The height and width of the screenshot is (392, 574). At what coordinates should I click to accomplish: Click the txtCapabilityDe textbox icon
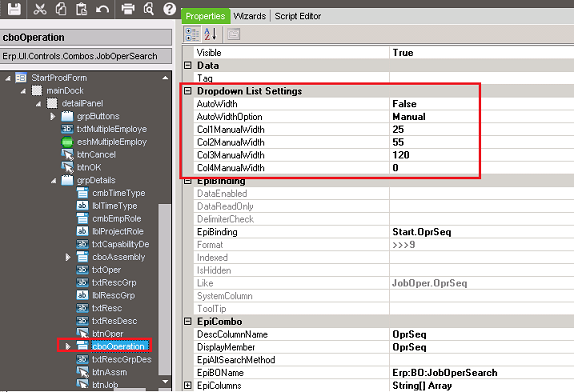[82, 244]
